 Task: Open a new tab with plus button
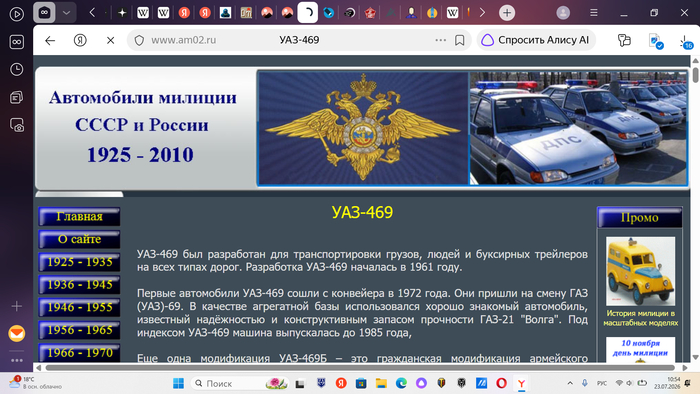click(507, 13)
